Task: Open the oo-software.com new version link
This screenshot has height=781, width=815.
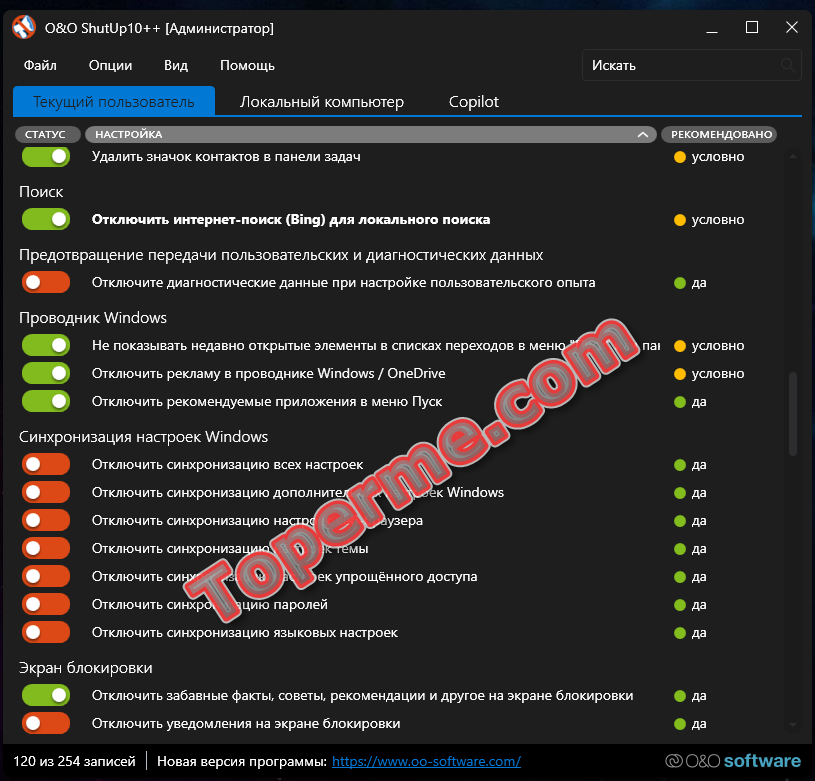Action: click(x=426, y=761)
